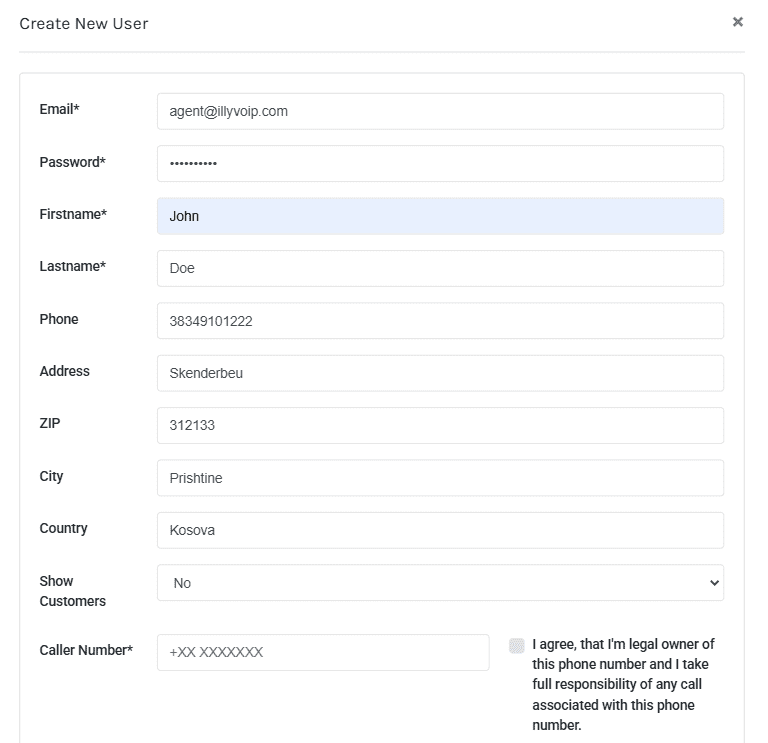Focus the Password input field
The height and width of the screenshot is (743, 768).
tap(440, 164)
